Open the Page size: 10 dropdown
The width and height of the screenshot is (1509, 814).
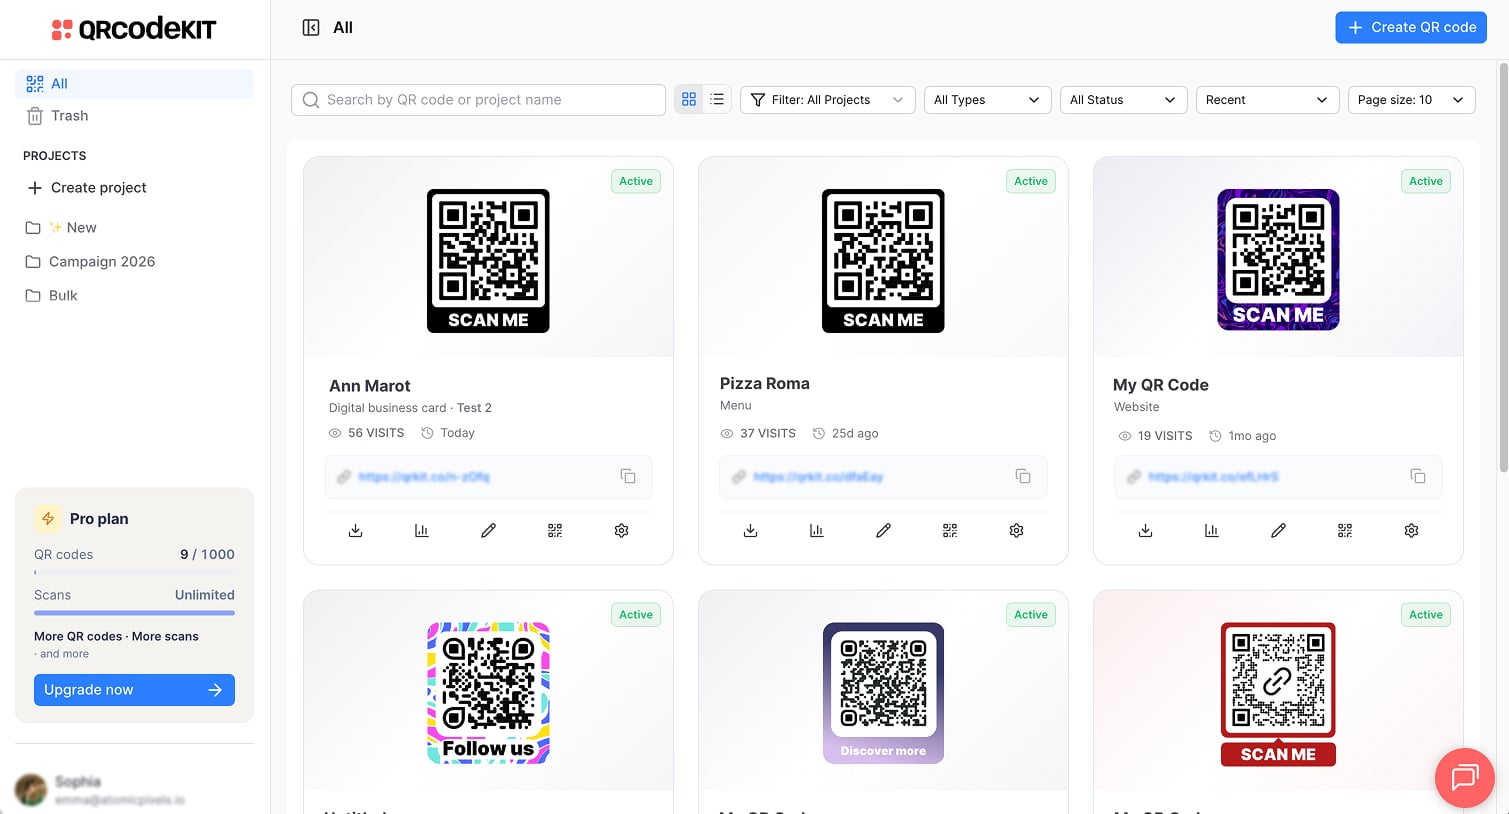[1412, 100]
